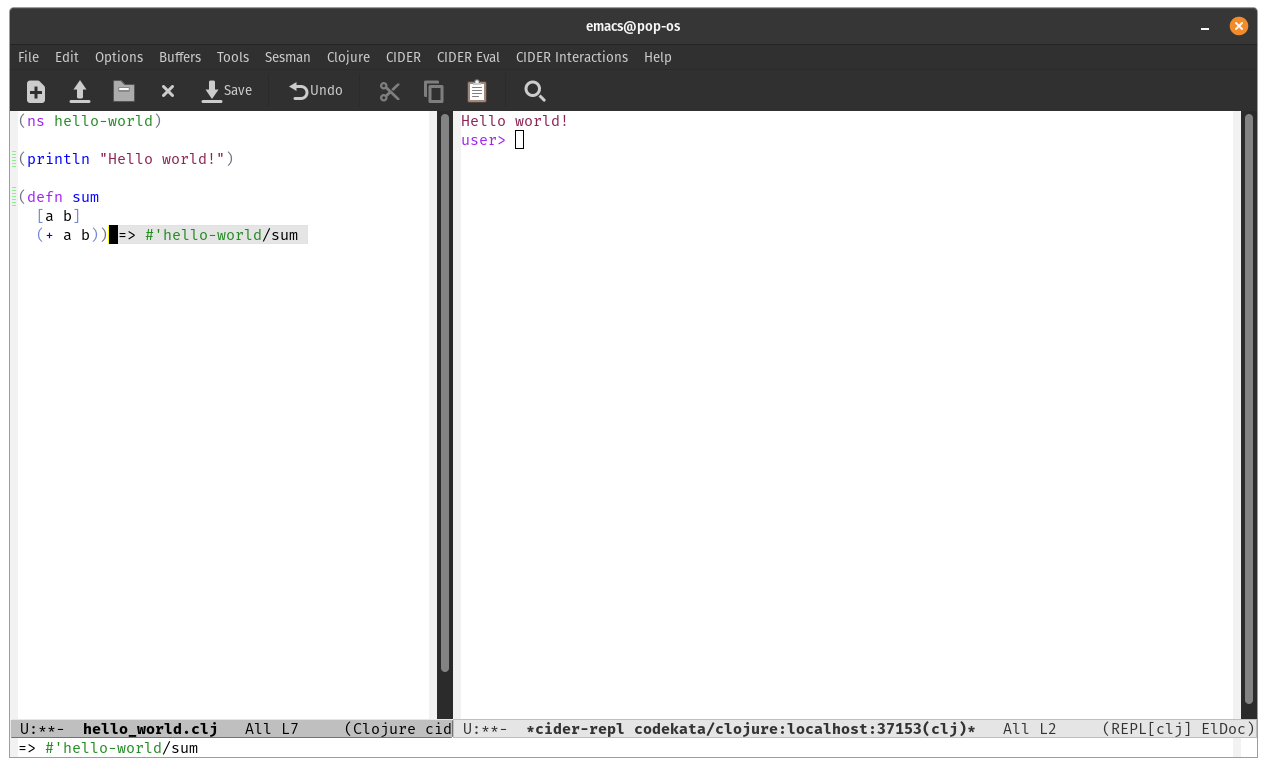Expand the CIDER Interactions menu

[572, 57]
